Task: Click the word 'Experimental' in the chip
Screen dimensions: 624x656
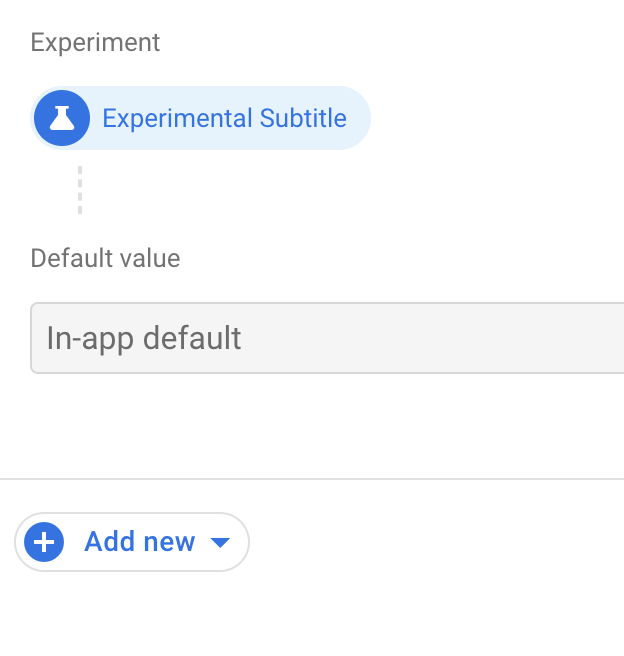Action: [177, 118]
